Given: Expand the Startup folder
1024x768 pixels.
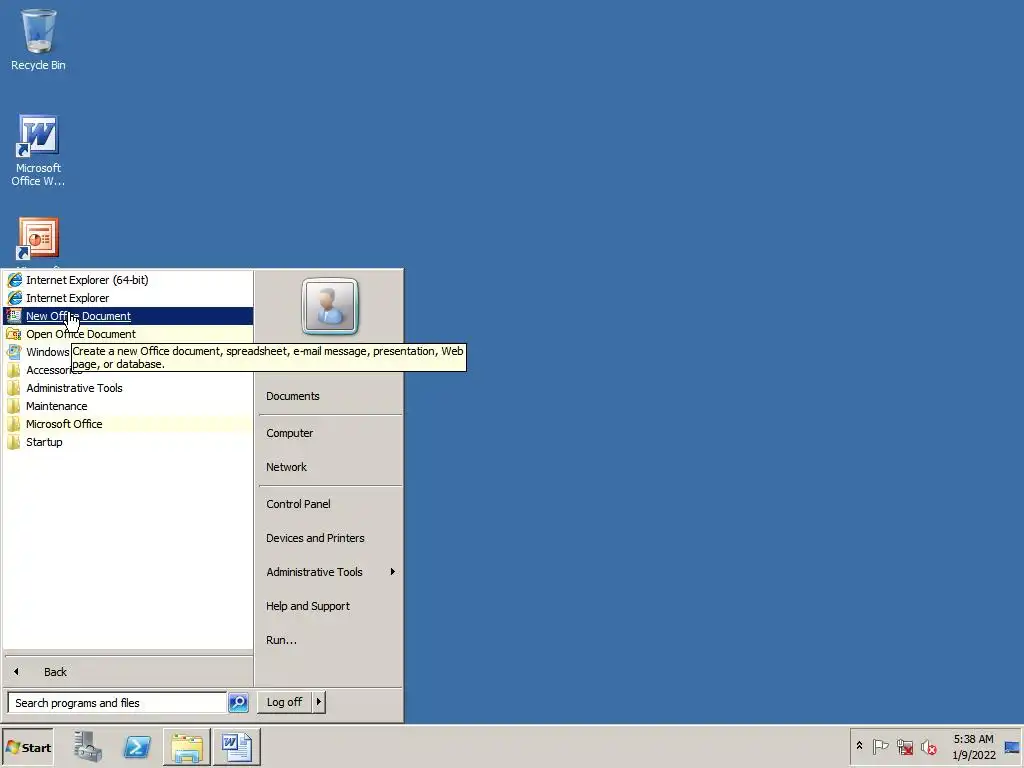Looking at the screenshot, I should 128,442.
